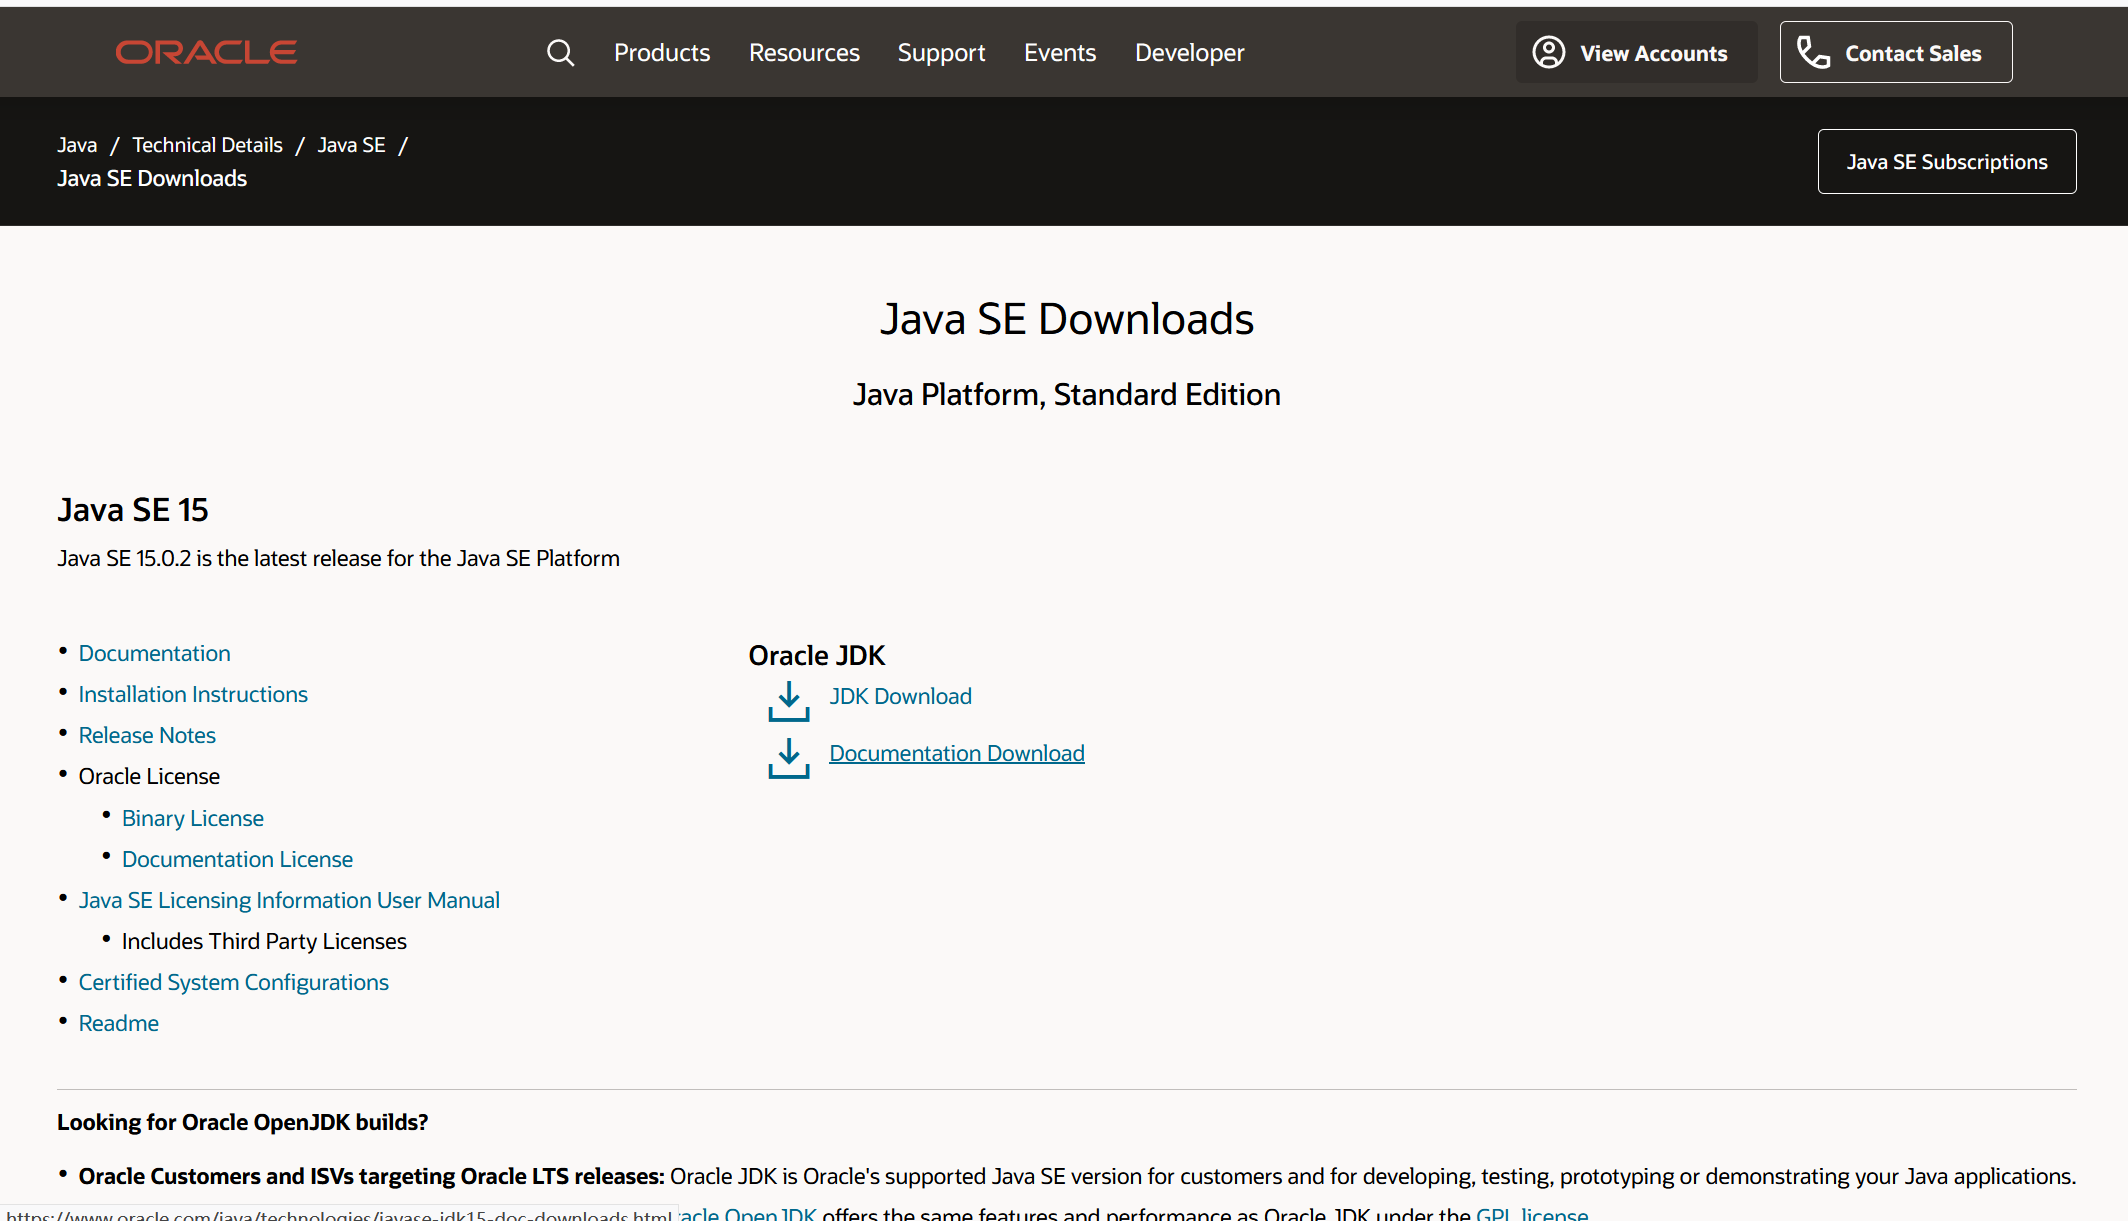This screenshot has width=2128, height=1221.
Task: Open the Support menu
Action: pyautogui.click(x=941, y=53)
